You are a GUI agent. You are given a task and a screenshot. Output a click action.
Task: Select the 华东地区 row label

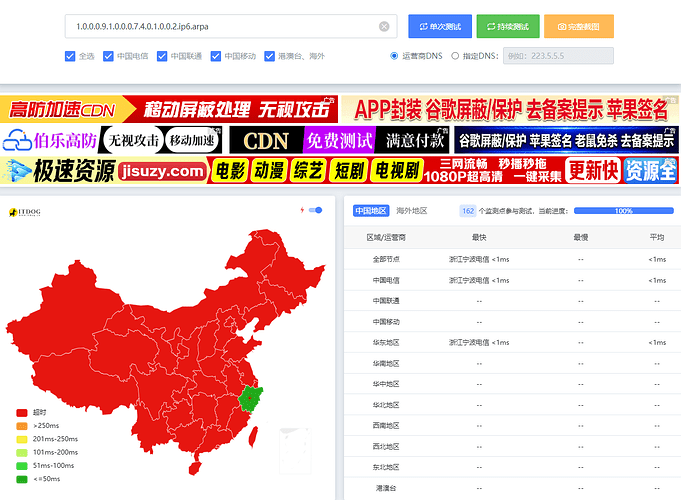point(386,342)
